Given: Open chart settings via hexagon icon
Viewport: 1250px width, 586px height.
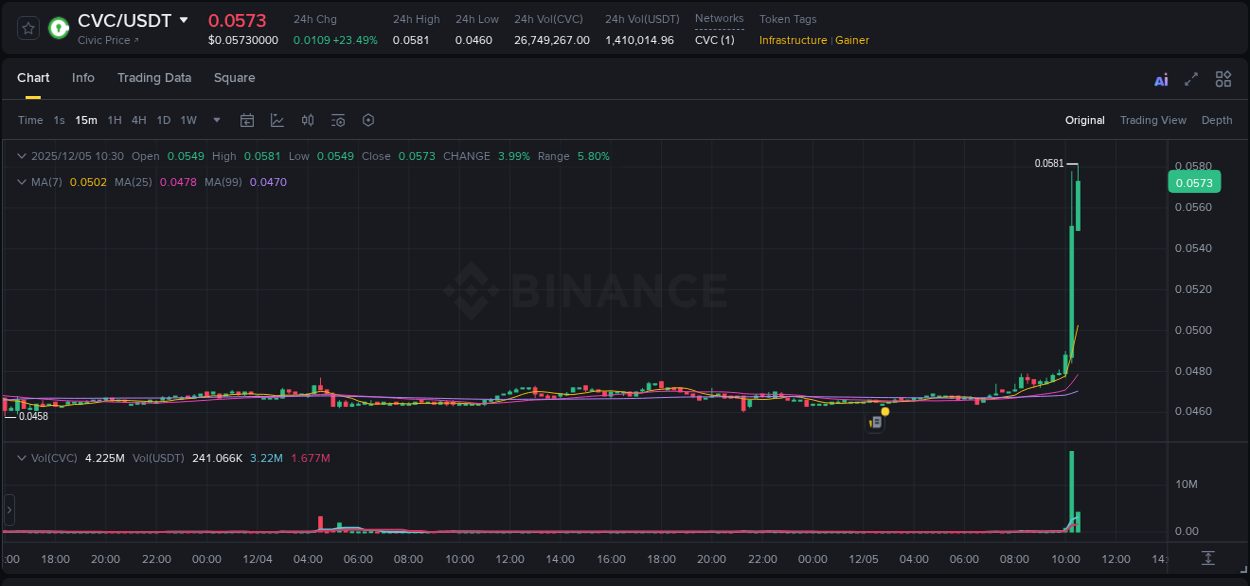Looking at the screenshot, I should coord(368,120).
